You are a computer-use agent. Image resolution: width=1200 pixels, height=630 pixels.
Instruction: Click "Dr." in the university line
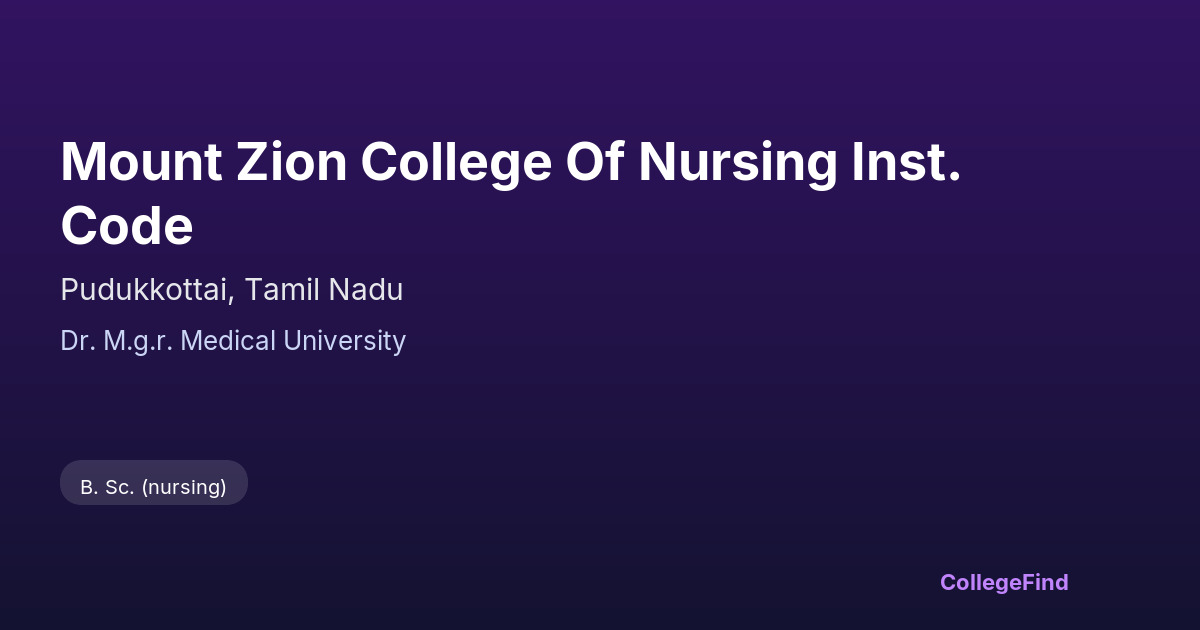pyautogui.click(x=78, y=341)
